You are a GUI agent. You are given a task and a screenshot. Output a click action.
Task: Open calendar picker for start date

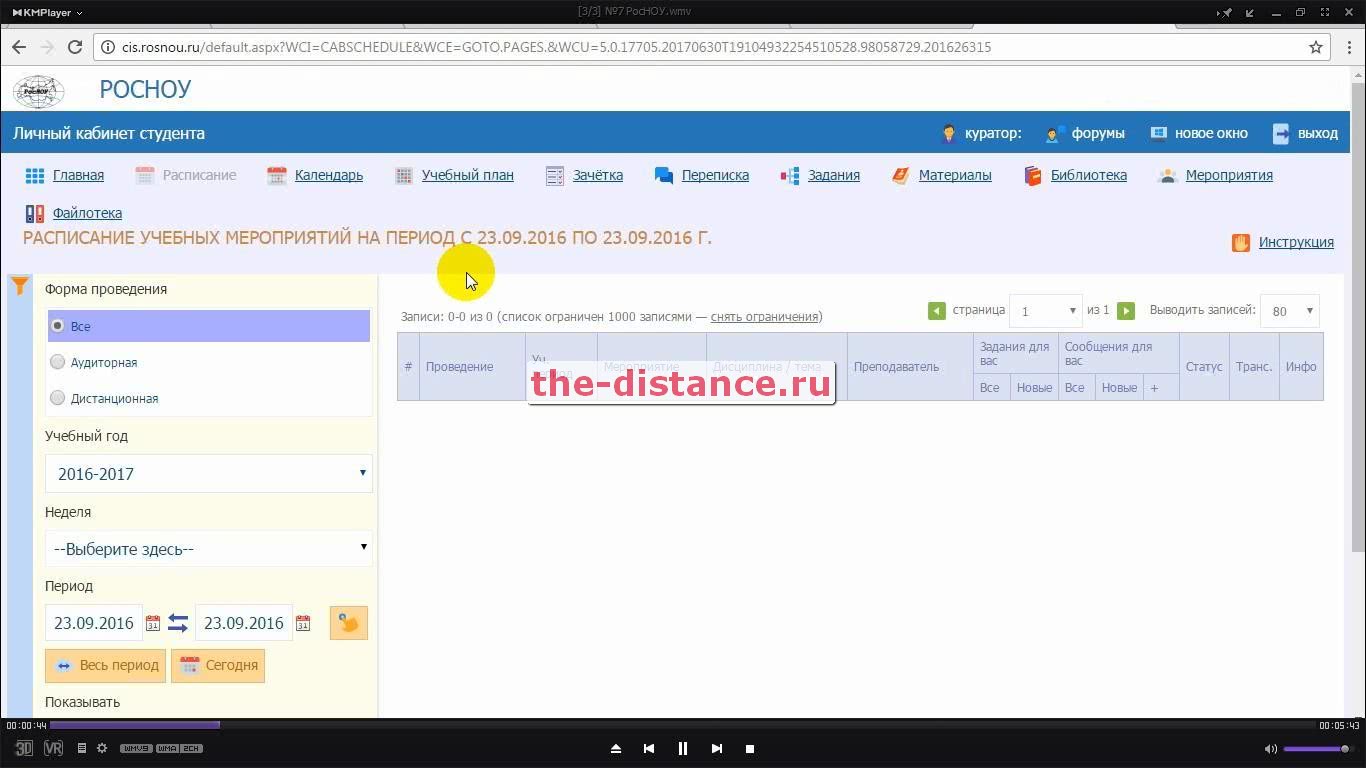[x=153, y=623]
